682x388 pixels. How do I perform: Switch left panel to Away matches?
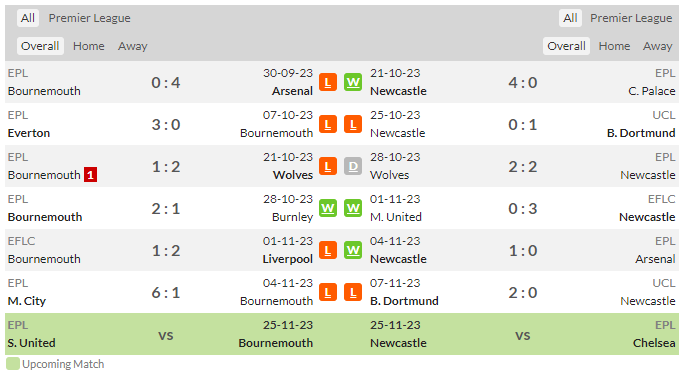(x=133, y=46)
